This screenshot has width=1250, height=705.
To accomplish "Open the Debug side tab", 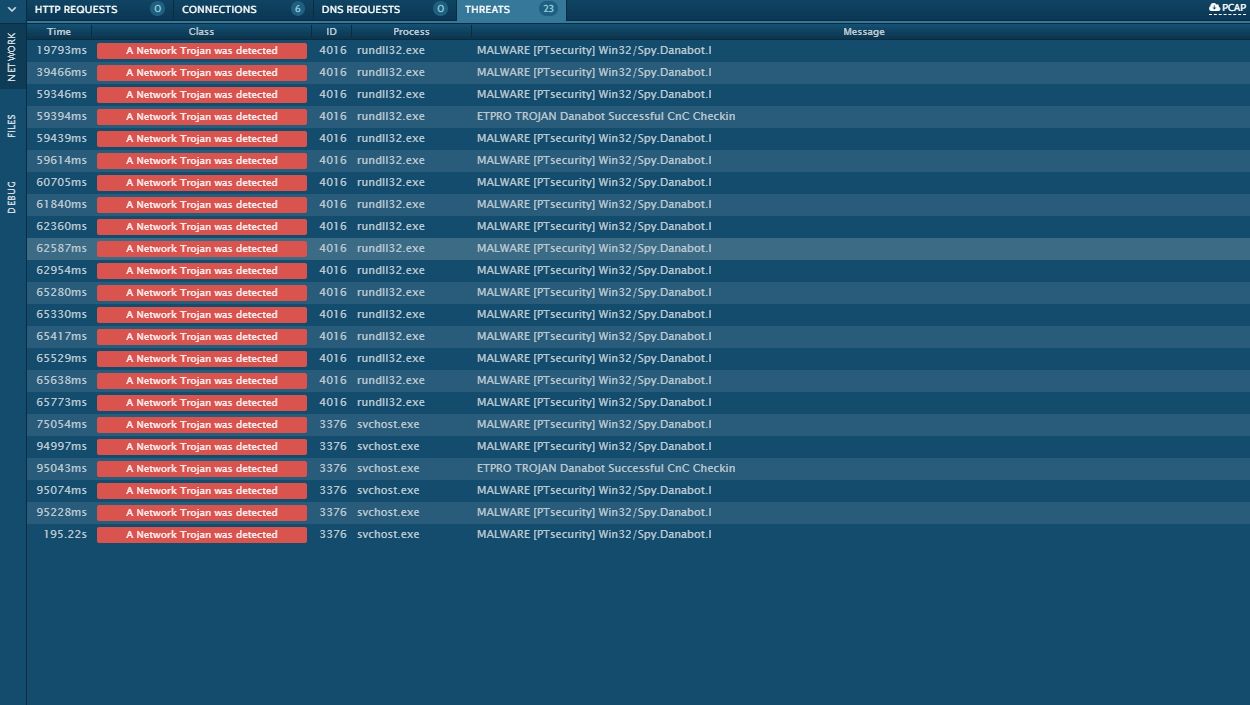I will [12, 197].
